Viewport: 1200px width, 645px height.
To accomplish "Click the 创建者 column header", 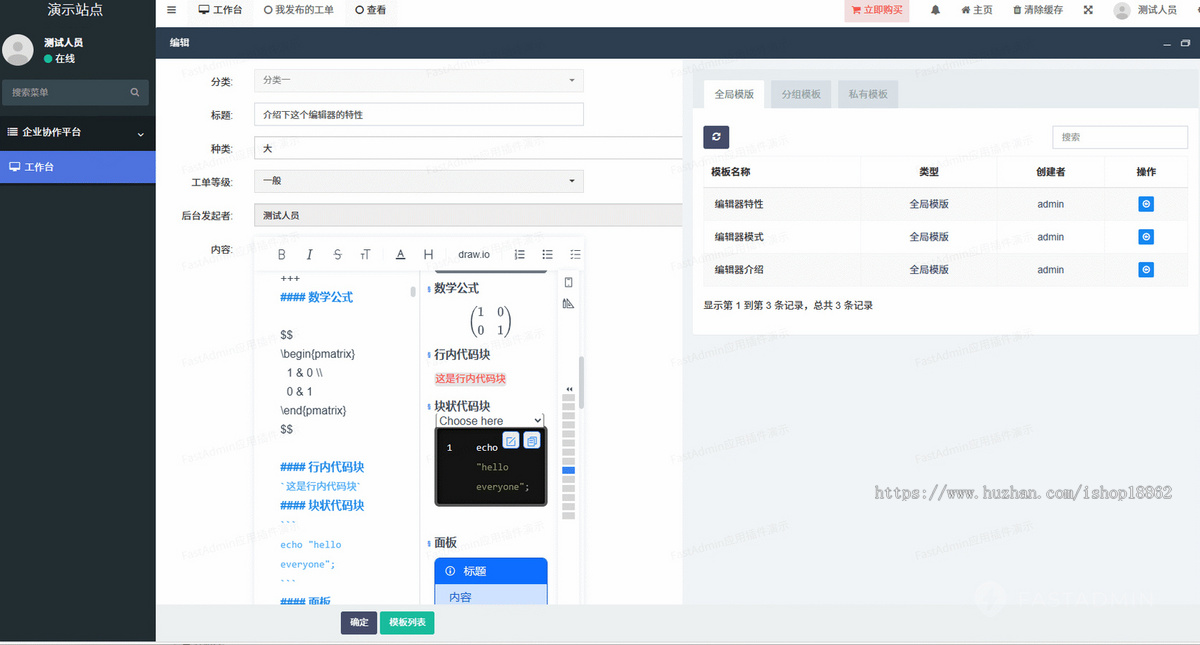I will 1051,172.
